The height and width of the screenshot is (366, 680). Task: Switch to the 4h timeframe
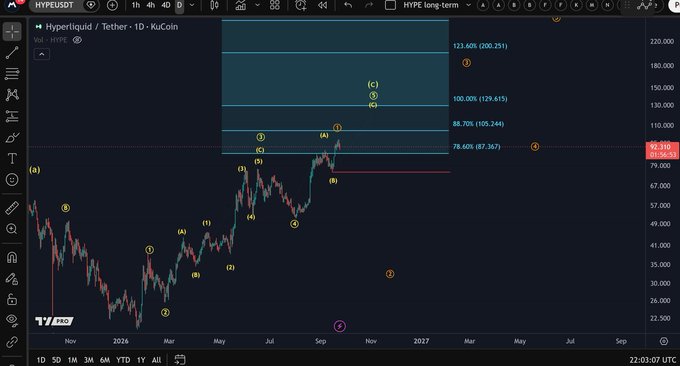[150, 5]
